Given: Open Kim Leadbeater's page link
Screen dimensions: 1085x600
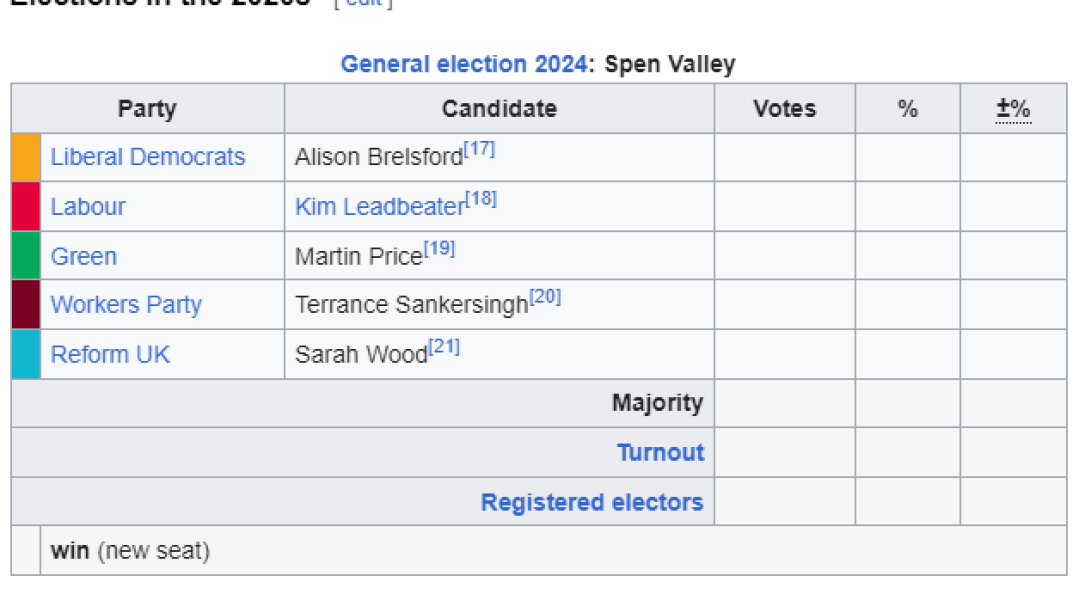Looking at the screenshot, I should [380, 207].
